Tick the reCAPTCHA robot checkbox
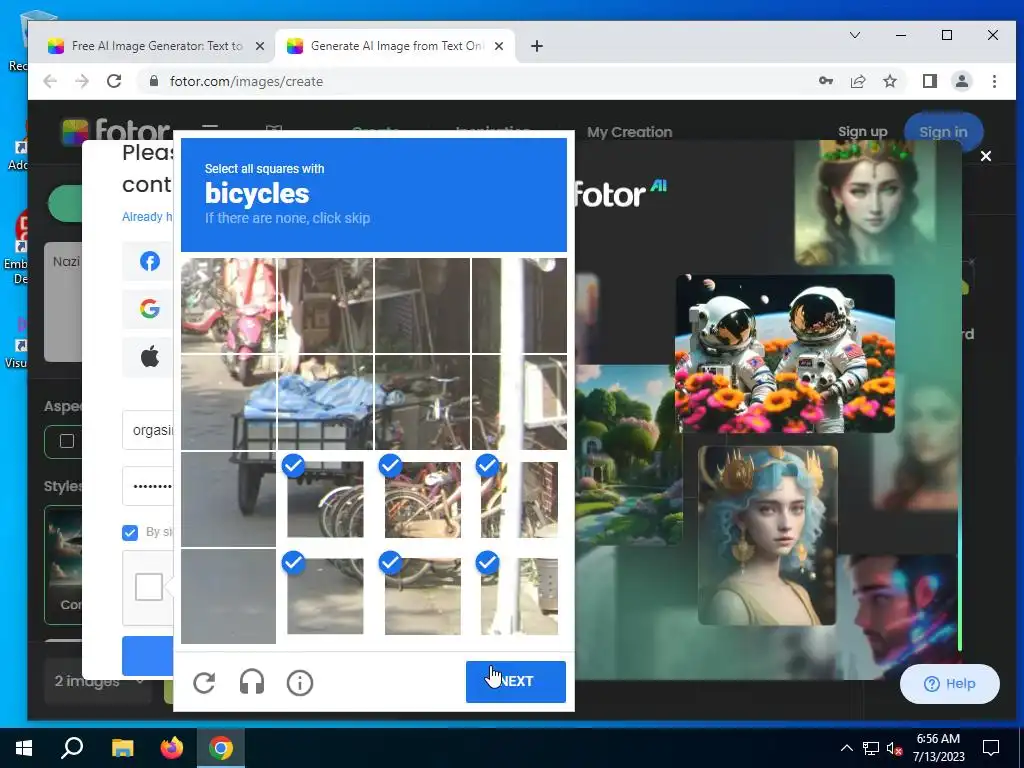This screenshot has height=768, width=1024. point(149,587)
